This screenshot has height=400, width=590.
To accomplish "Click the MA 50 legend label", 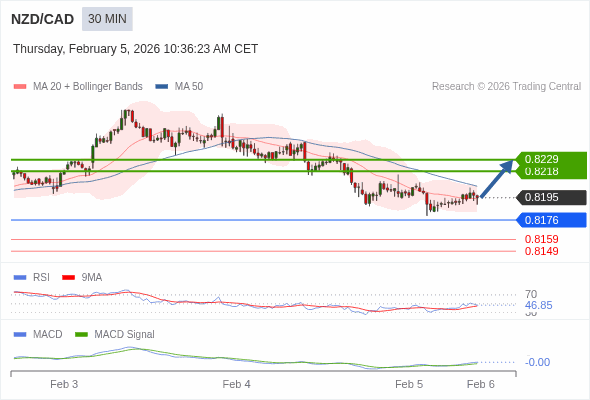I will point(189,87).
